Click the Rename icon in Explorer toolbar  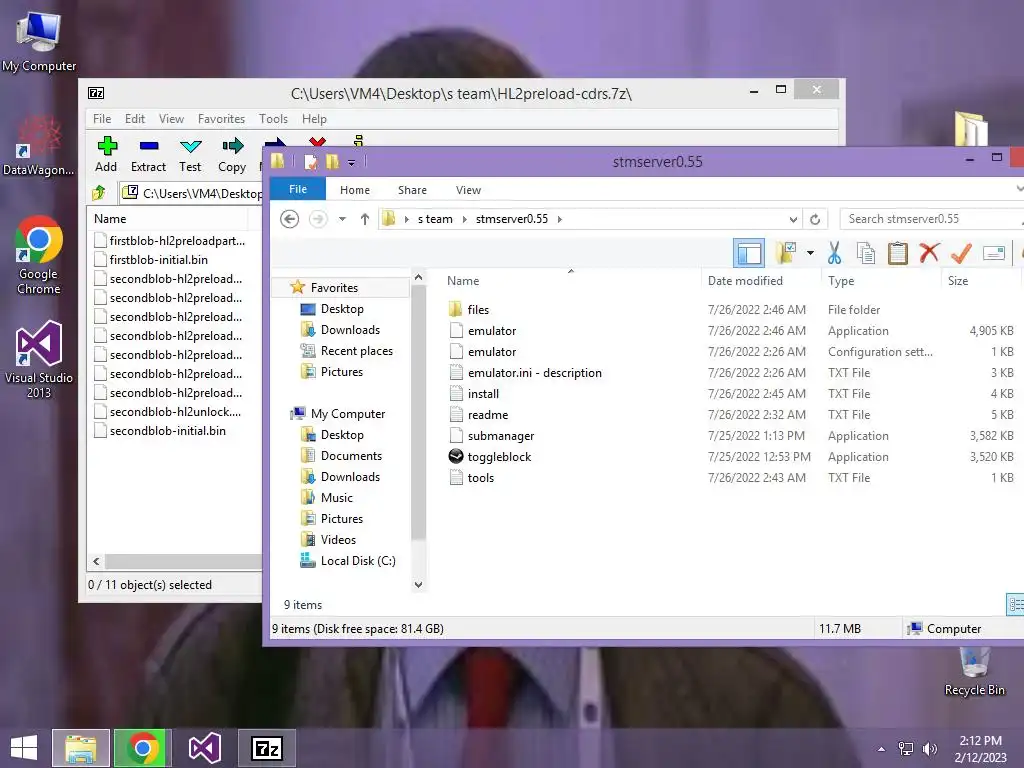993,253
